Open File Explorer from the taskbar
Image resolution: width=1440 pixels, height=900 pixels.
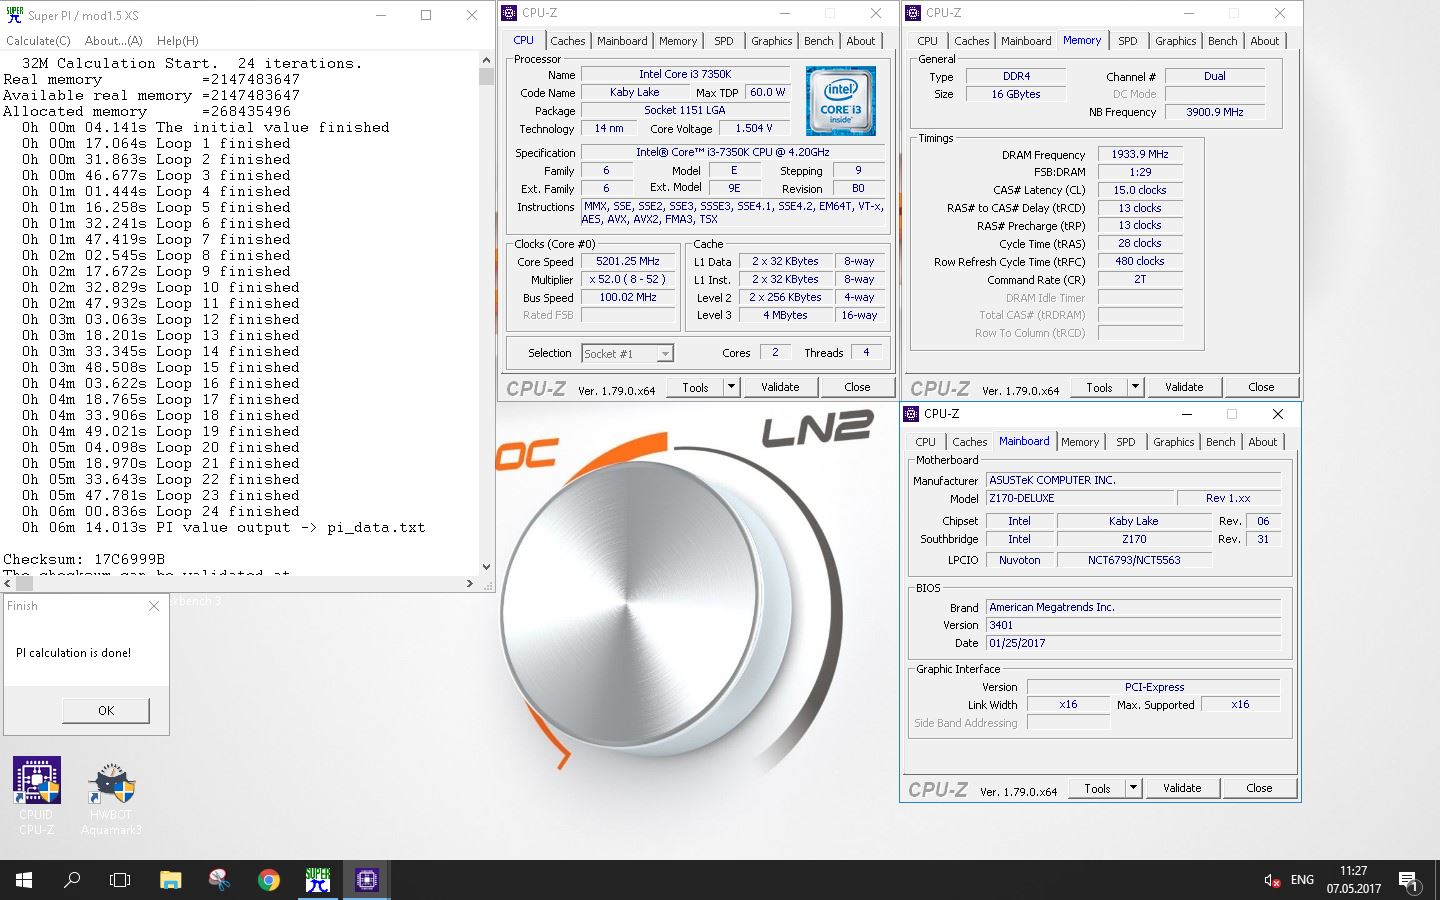(x=170, y=880)
